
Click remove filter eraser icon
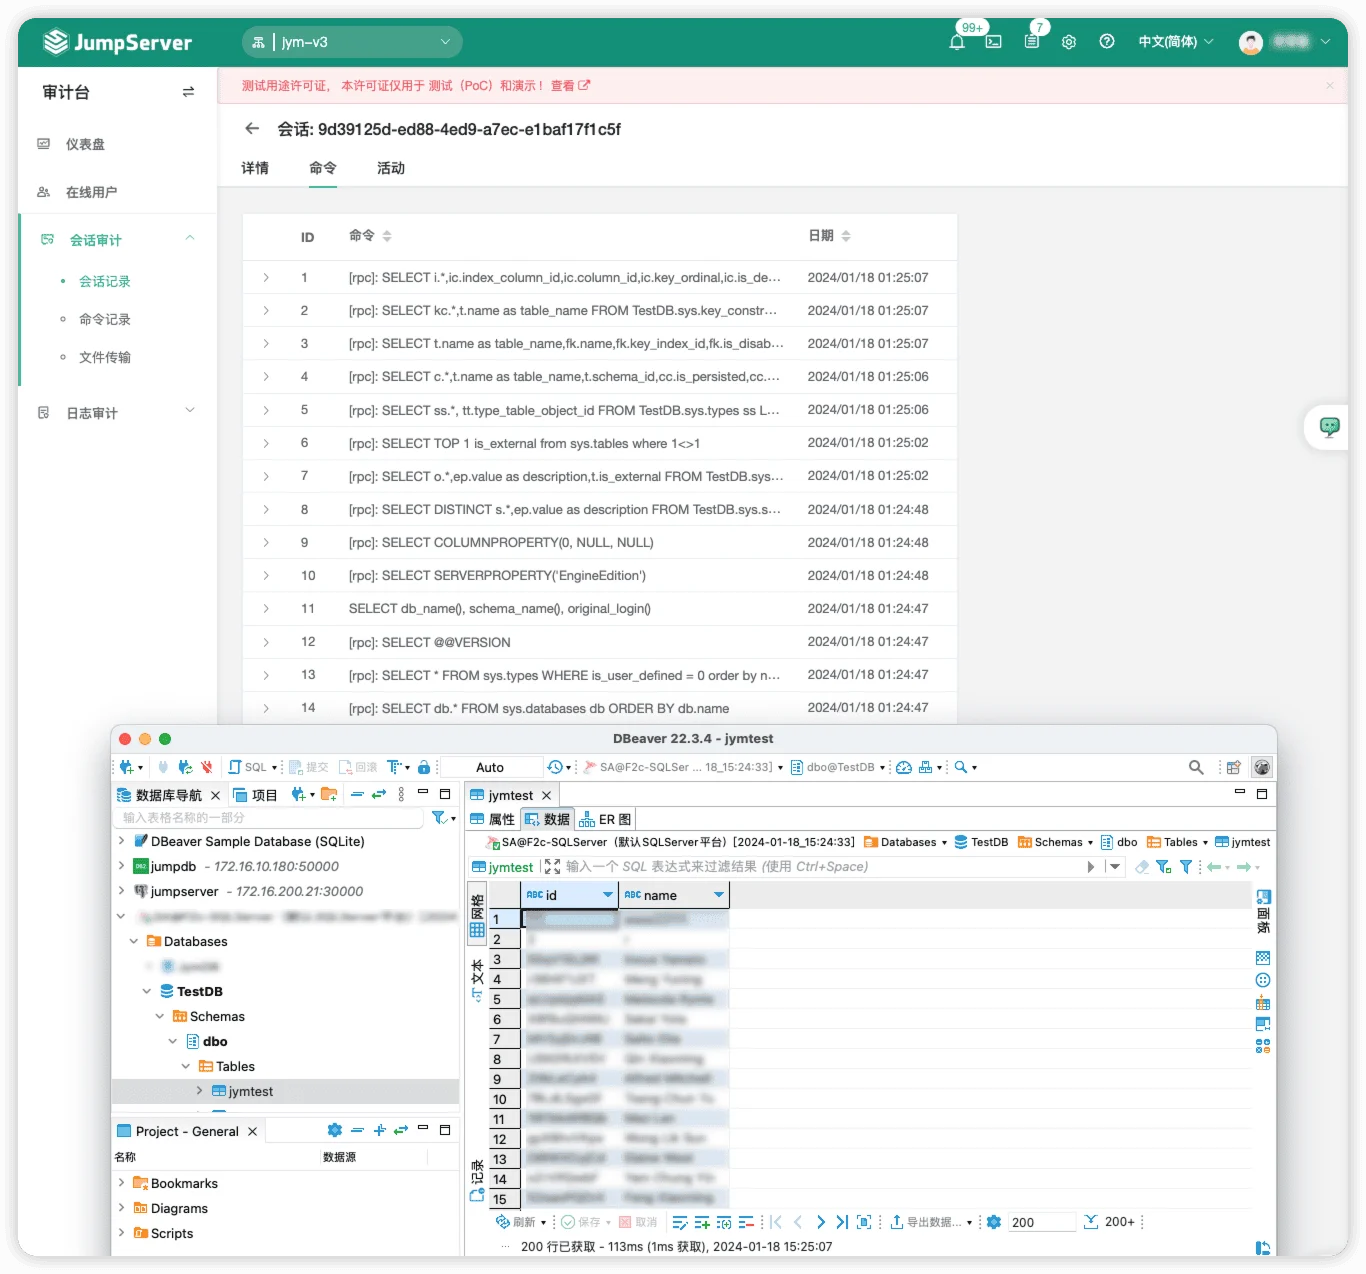1142,867
